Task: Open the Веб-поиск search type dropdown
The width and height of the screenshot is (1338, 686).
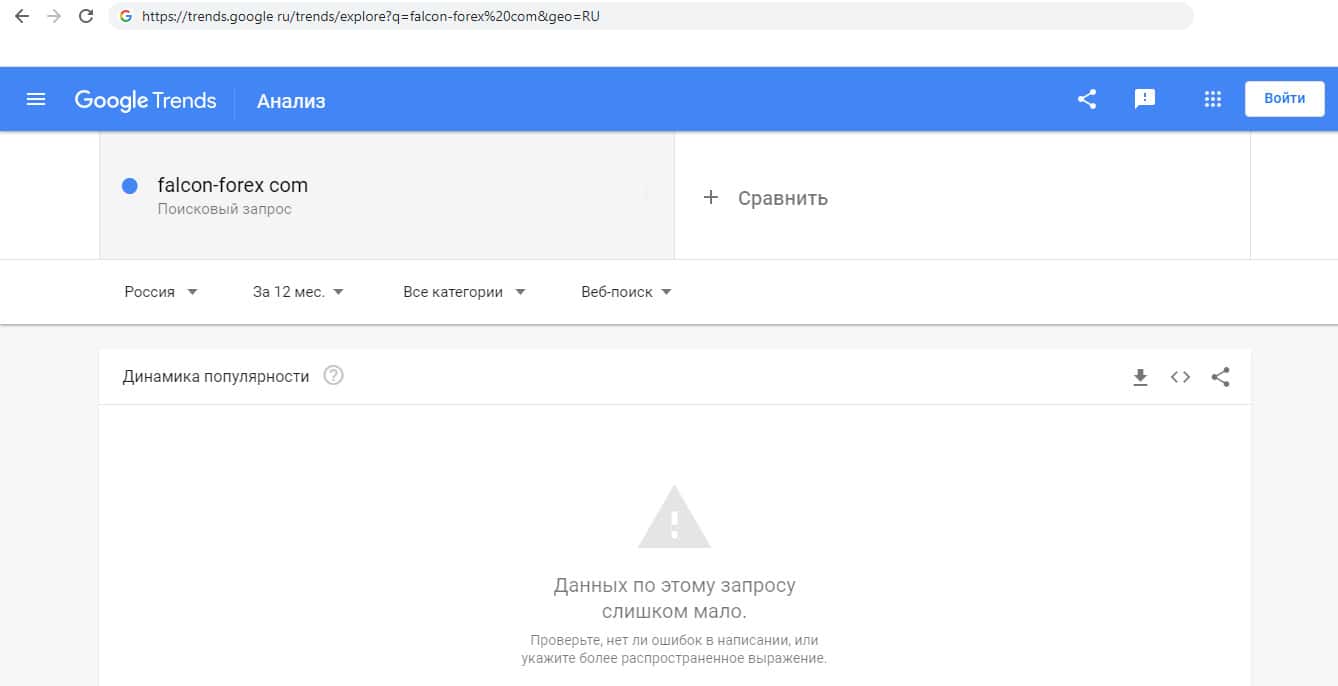Action: pyautogui.click(x=626, y=292)
